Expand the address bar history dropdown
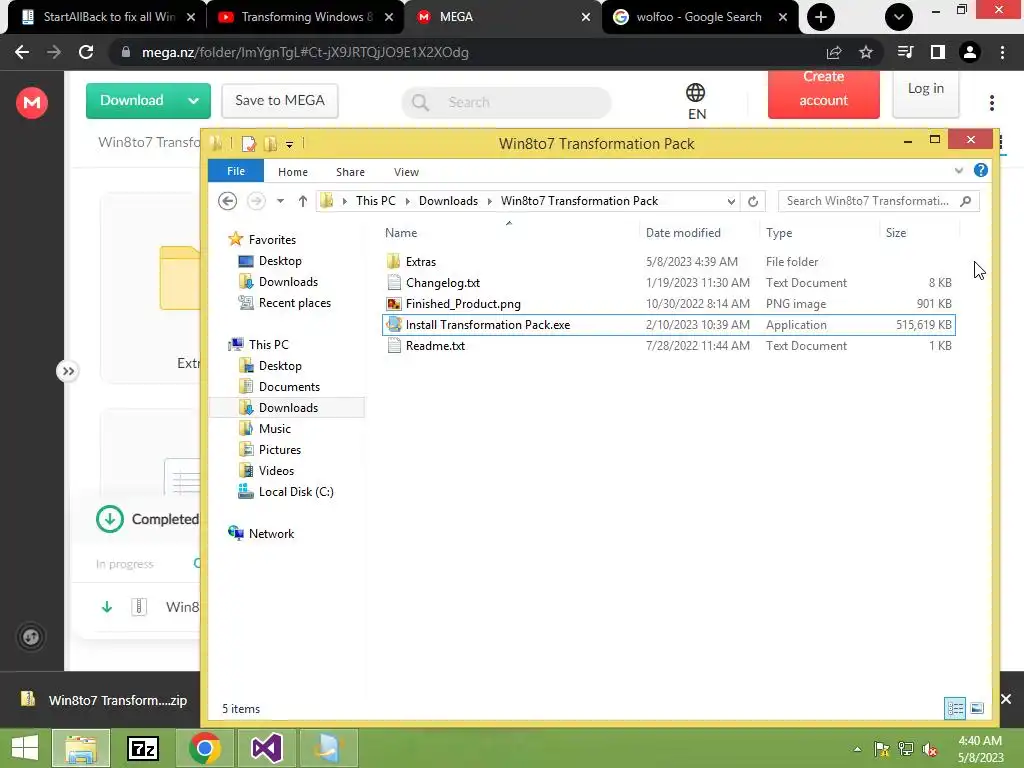 point(731,201)
